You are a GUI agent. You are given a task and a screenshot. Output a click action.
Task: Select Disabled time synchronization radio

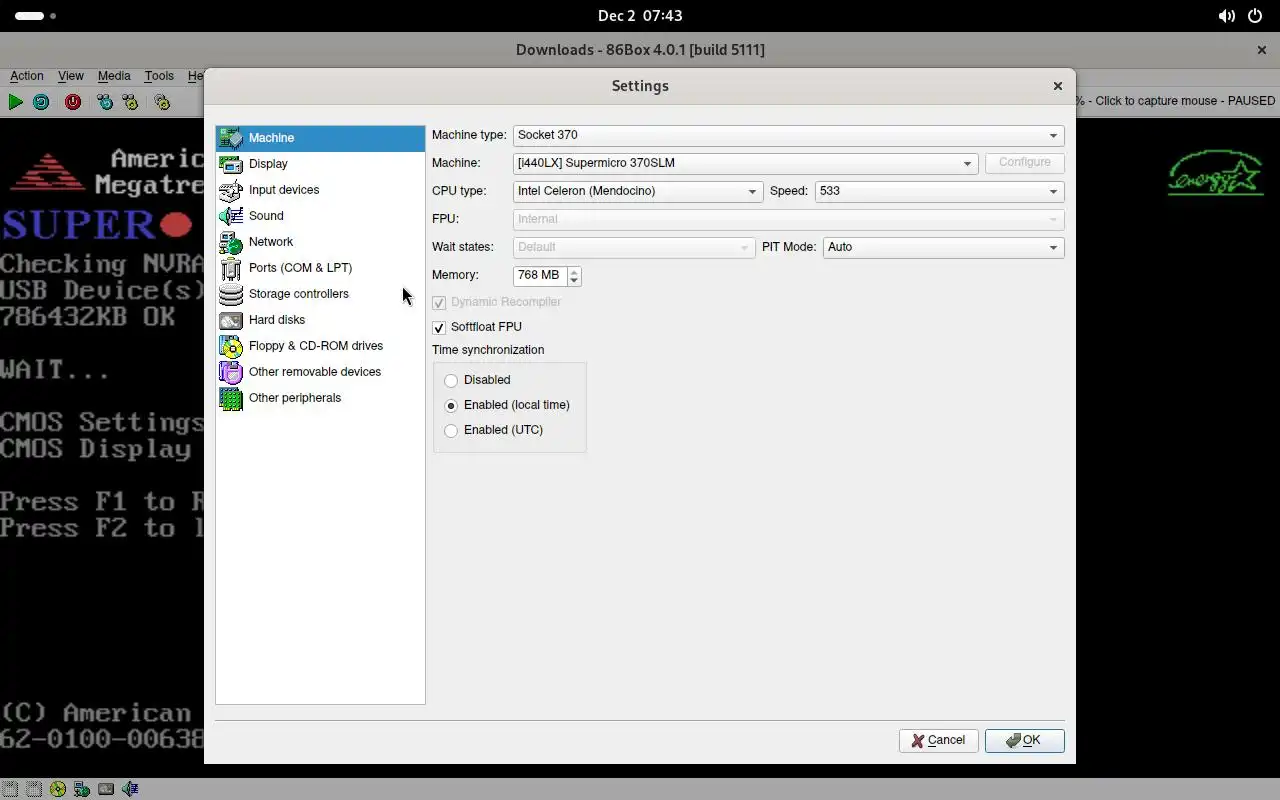click(x=451, y=380)
